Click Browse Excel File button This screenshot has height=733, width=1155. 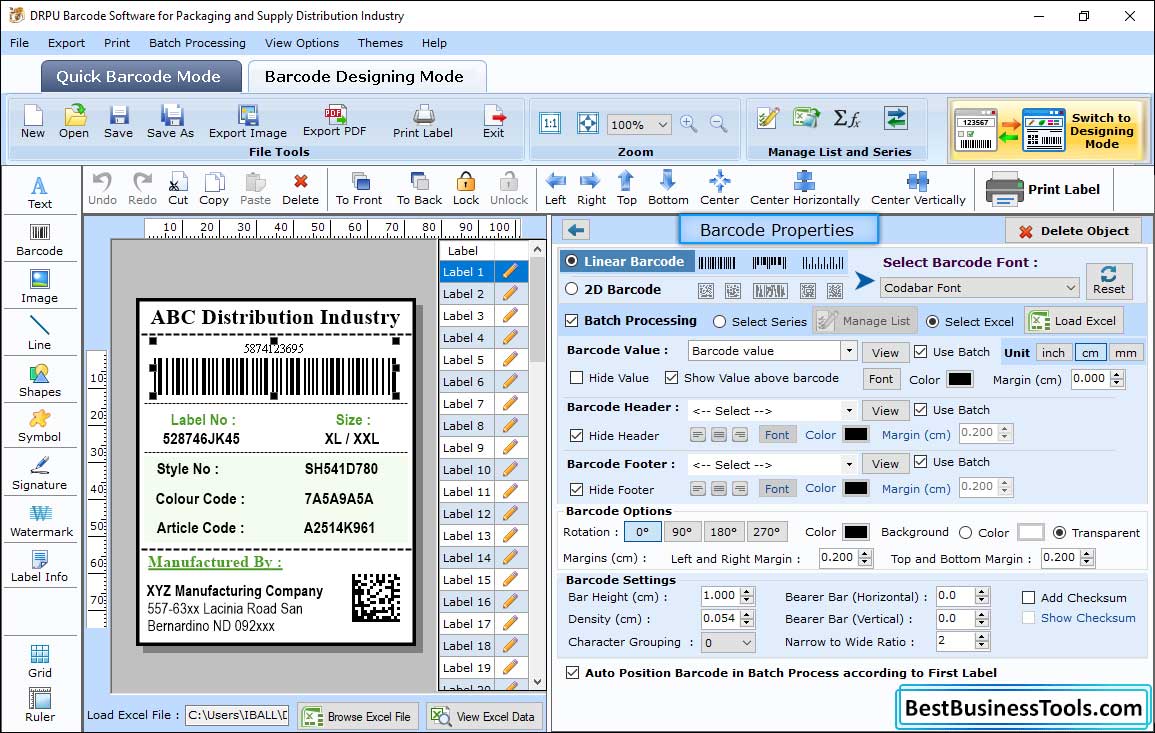[x=358, y=716]
